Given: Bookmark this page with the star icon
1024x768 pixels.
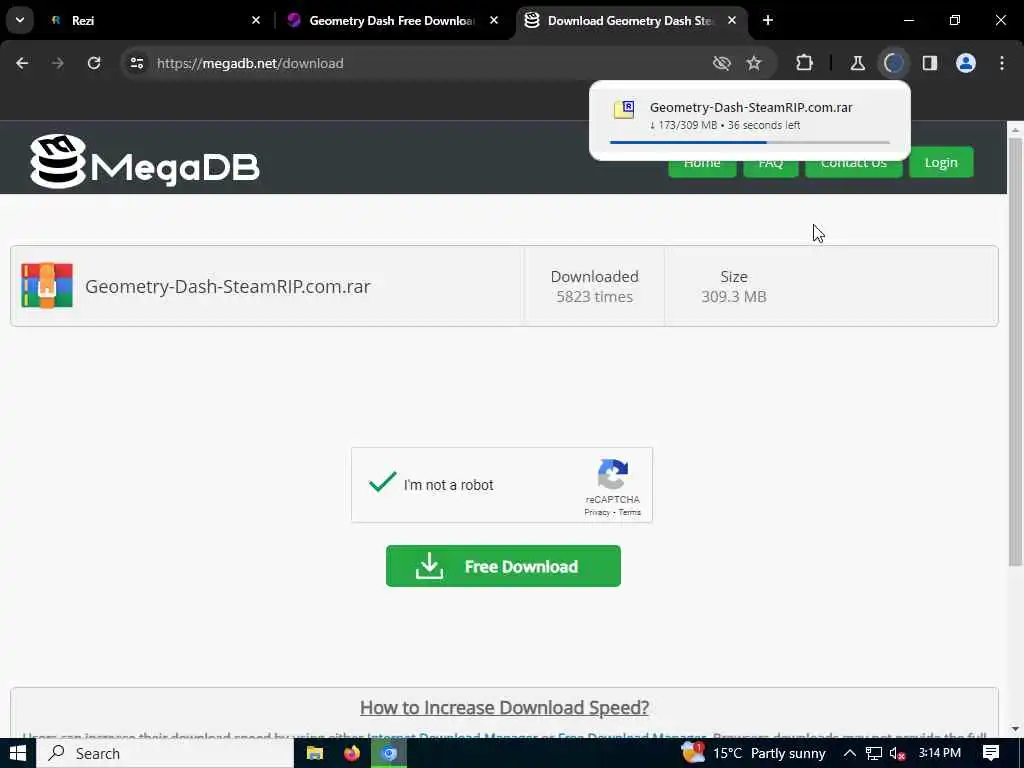Looking at the screenshot, I should coord(754,63).
